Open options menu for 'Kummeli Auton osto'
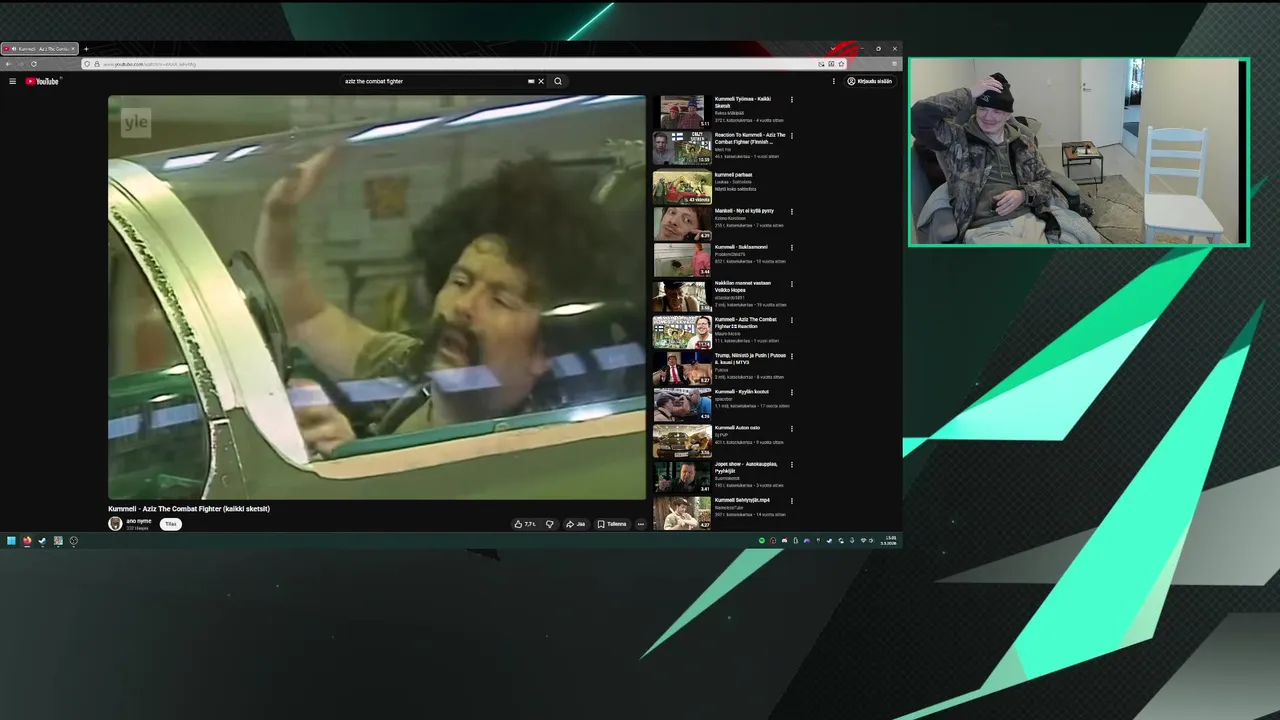Image resolution: width=1280 pixels, height=720 pixels. tap(792, 428)
